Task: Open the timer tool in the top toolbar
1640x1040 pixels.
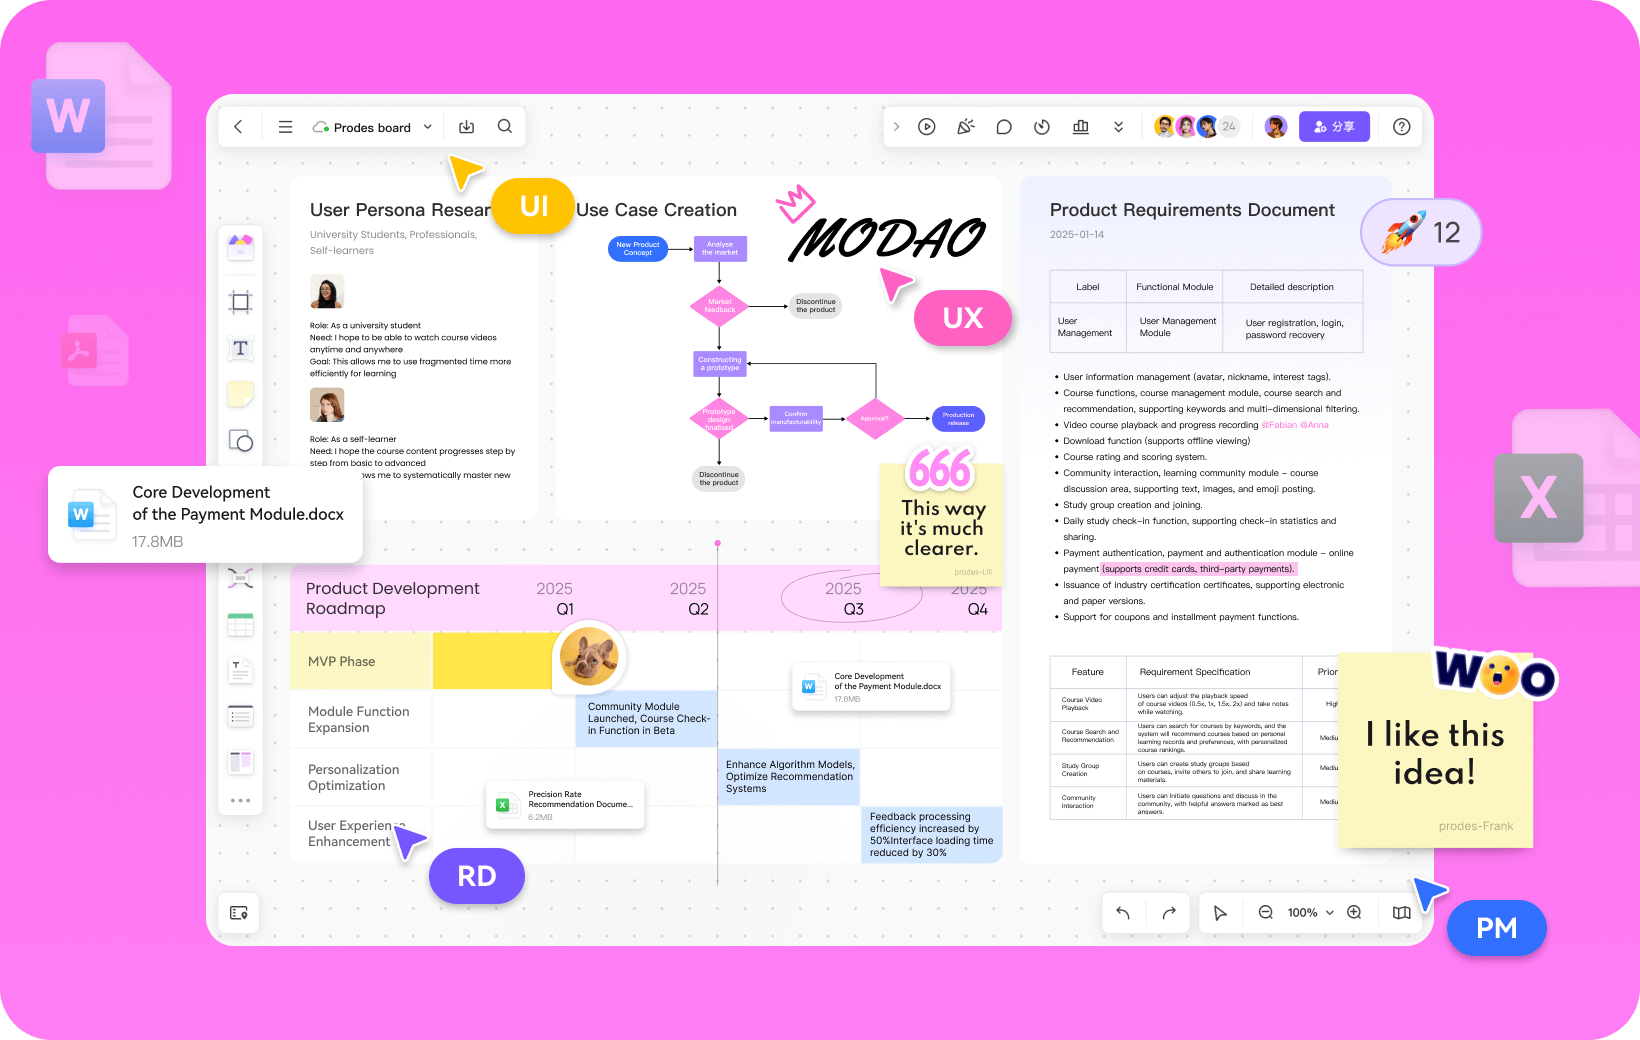Action: point(1042,127)
